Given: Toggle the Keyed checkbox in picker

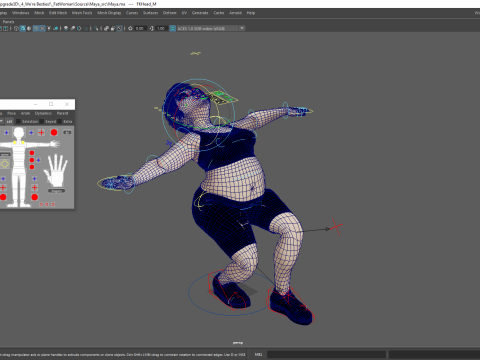Looking at the screenshot, I should click(42, 122).
